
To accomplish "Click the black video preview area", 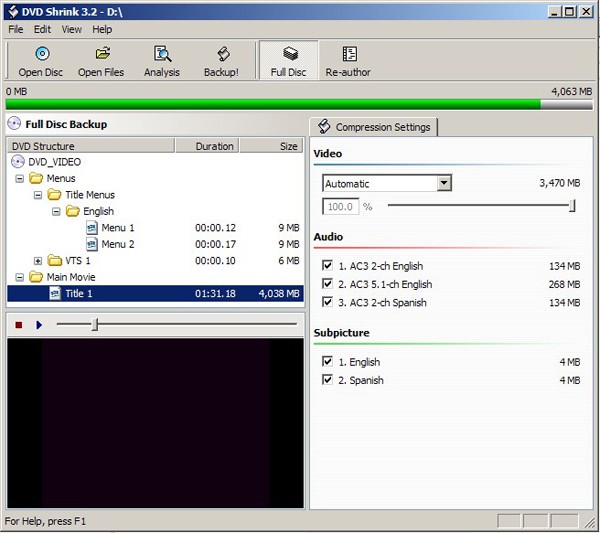I will pyautogui.click(x=155, y=423).
